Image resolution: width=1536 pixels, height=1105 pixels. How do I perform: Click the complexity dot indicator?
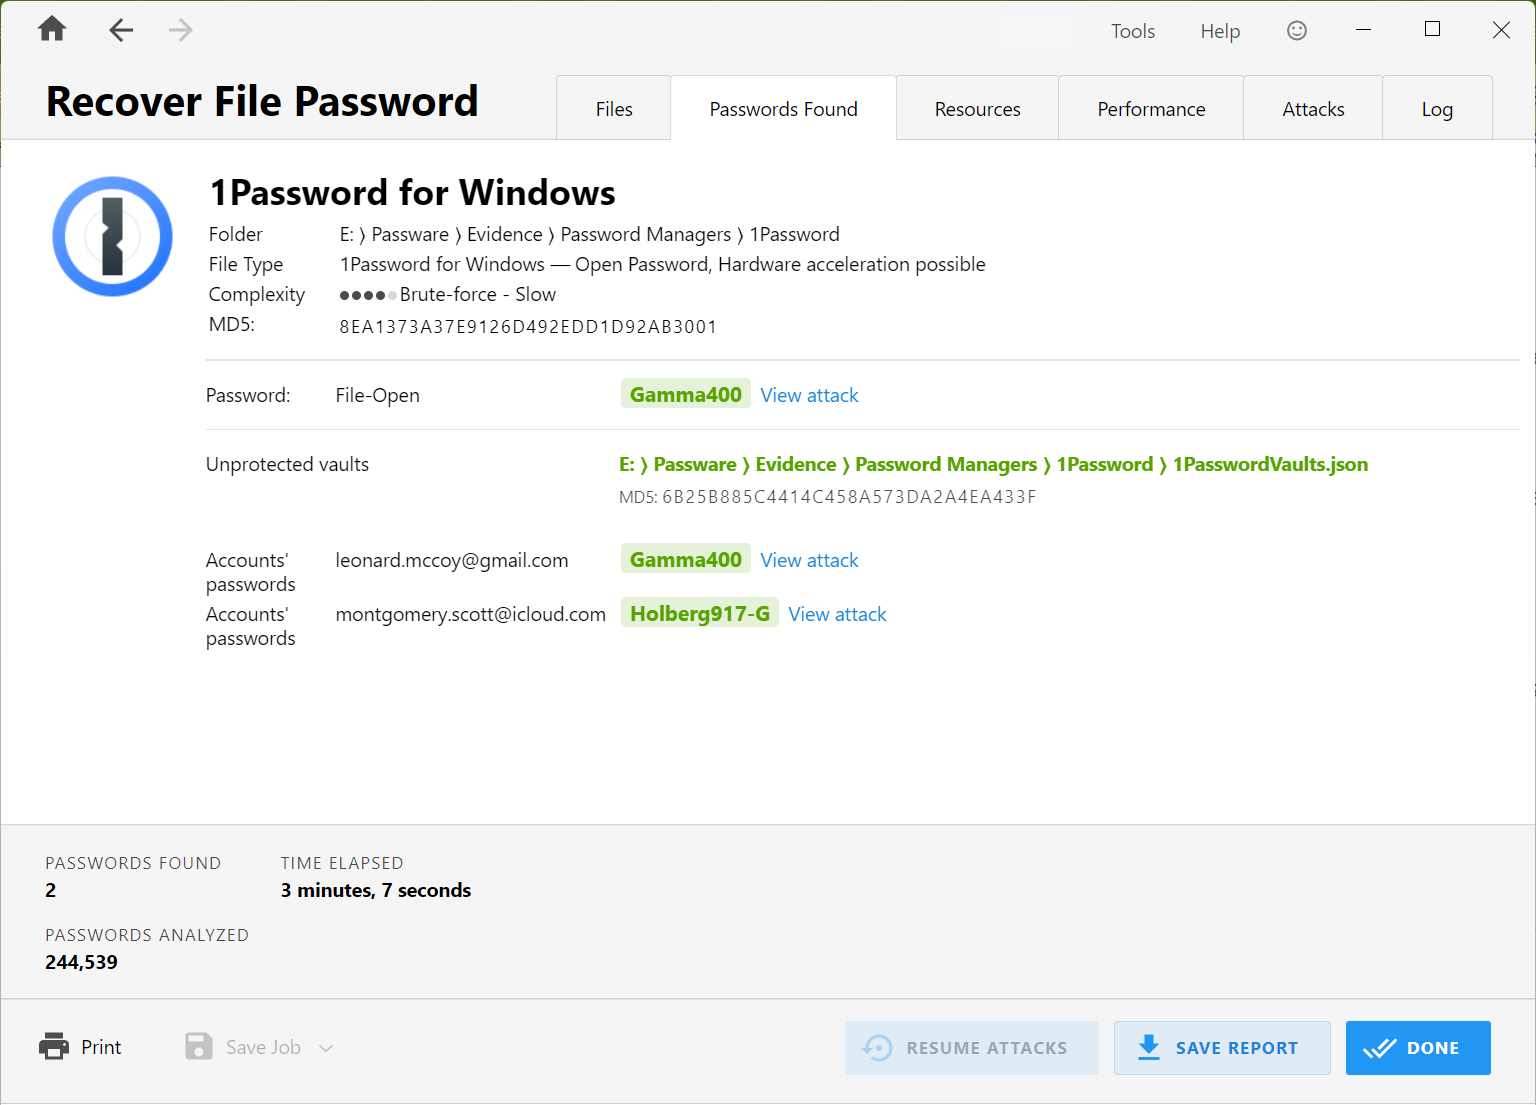(x=364, y=294)
